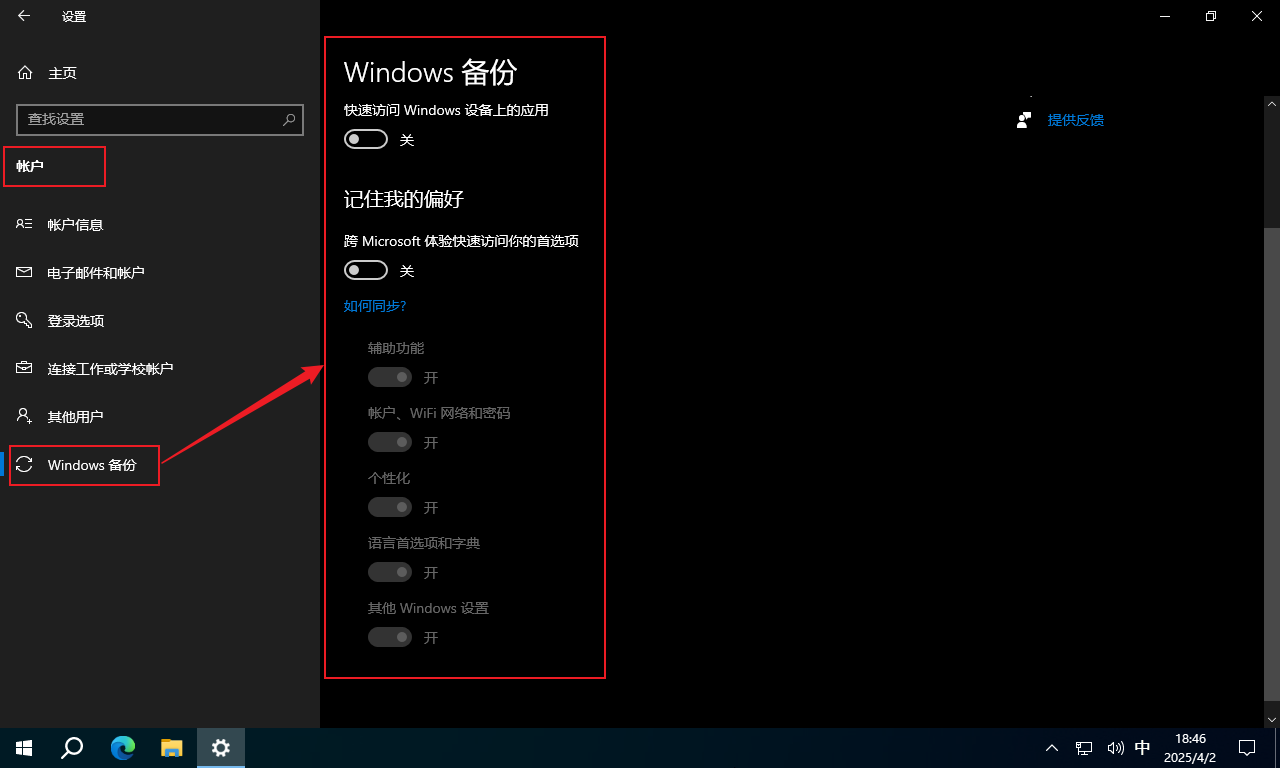This screenshot has height=768, width=1280.
Task: Toggle the 其他 Windows 设置 switch
Action: pos(390,637)
